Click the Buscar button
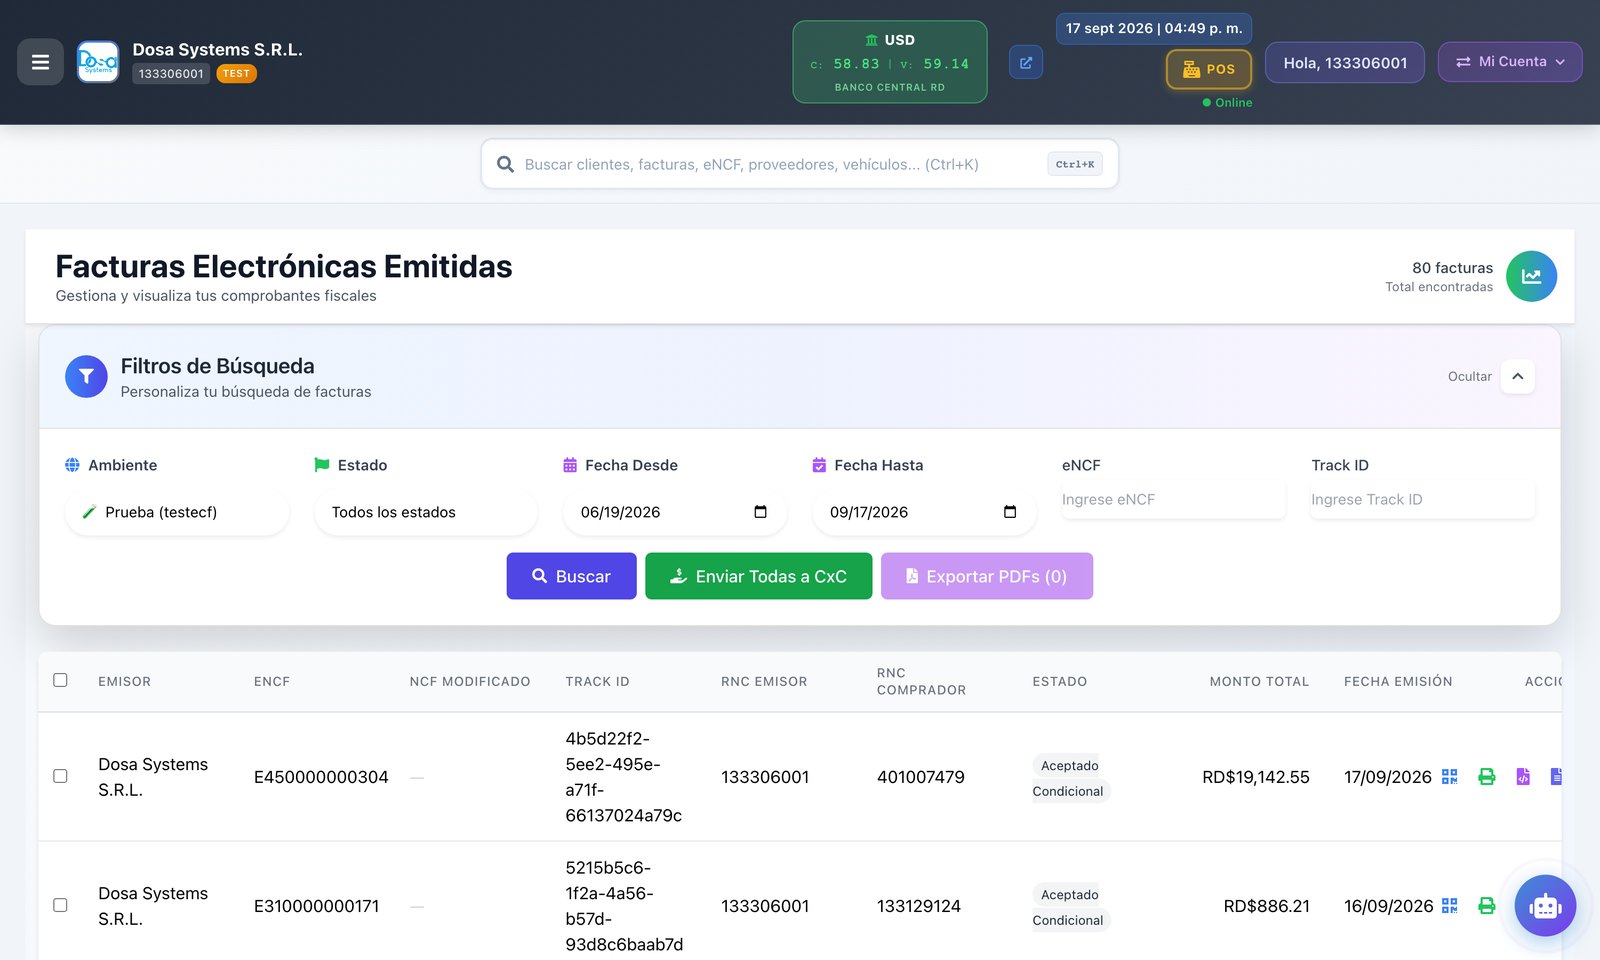The height and width of the screenshot is (960, 1600). (571, 576)
